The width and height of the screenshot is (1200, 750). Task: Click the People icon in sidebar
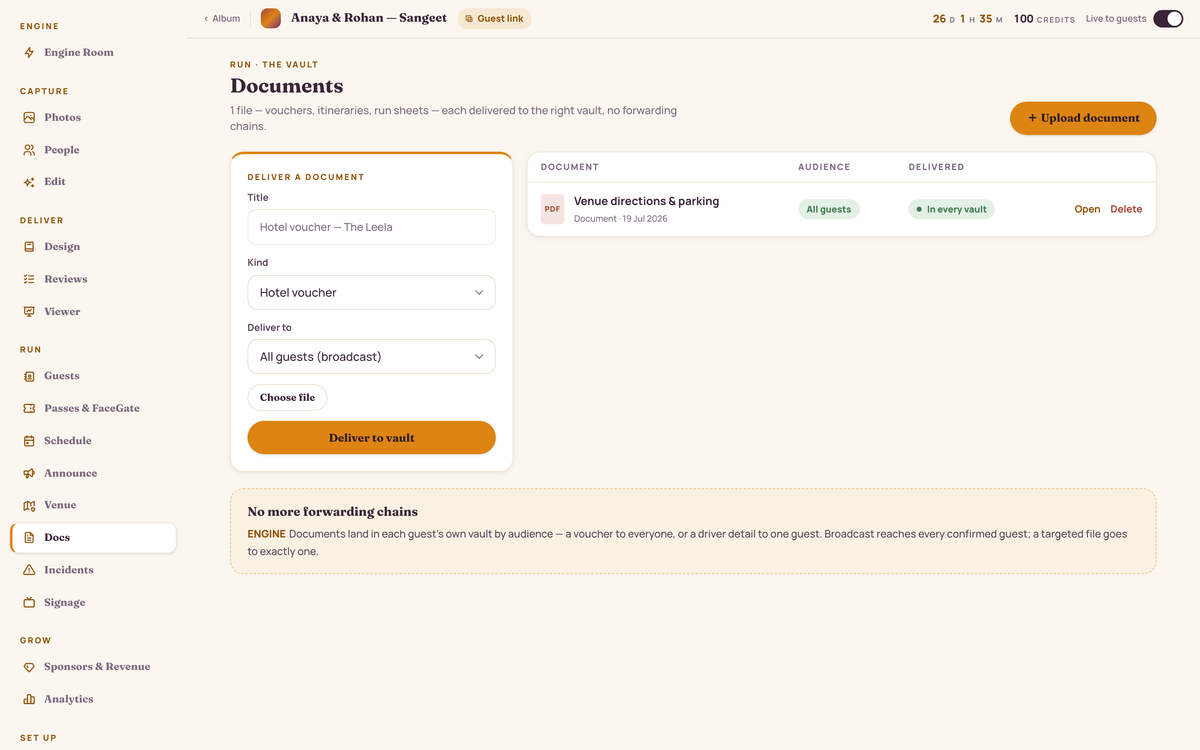[29, 150]
